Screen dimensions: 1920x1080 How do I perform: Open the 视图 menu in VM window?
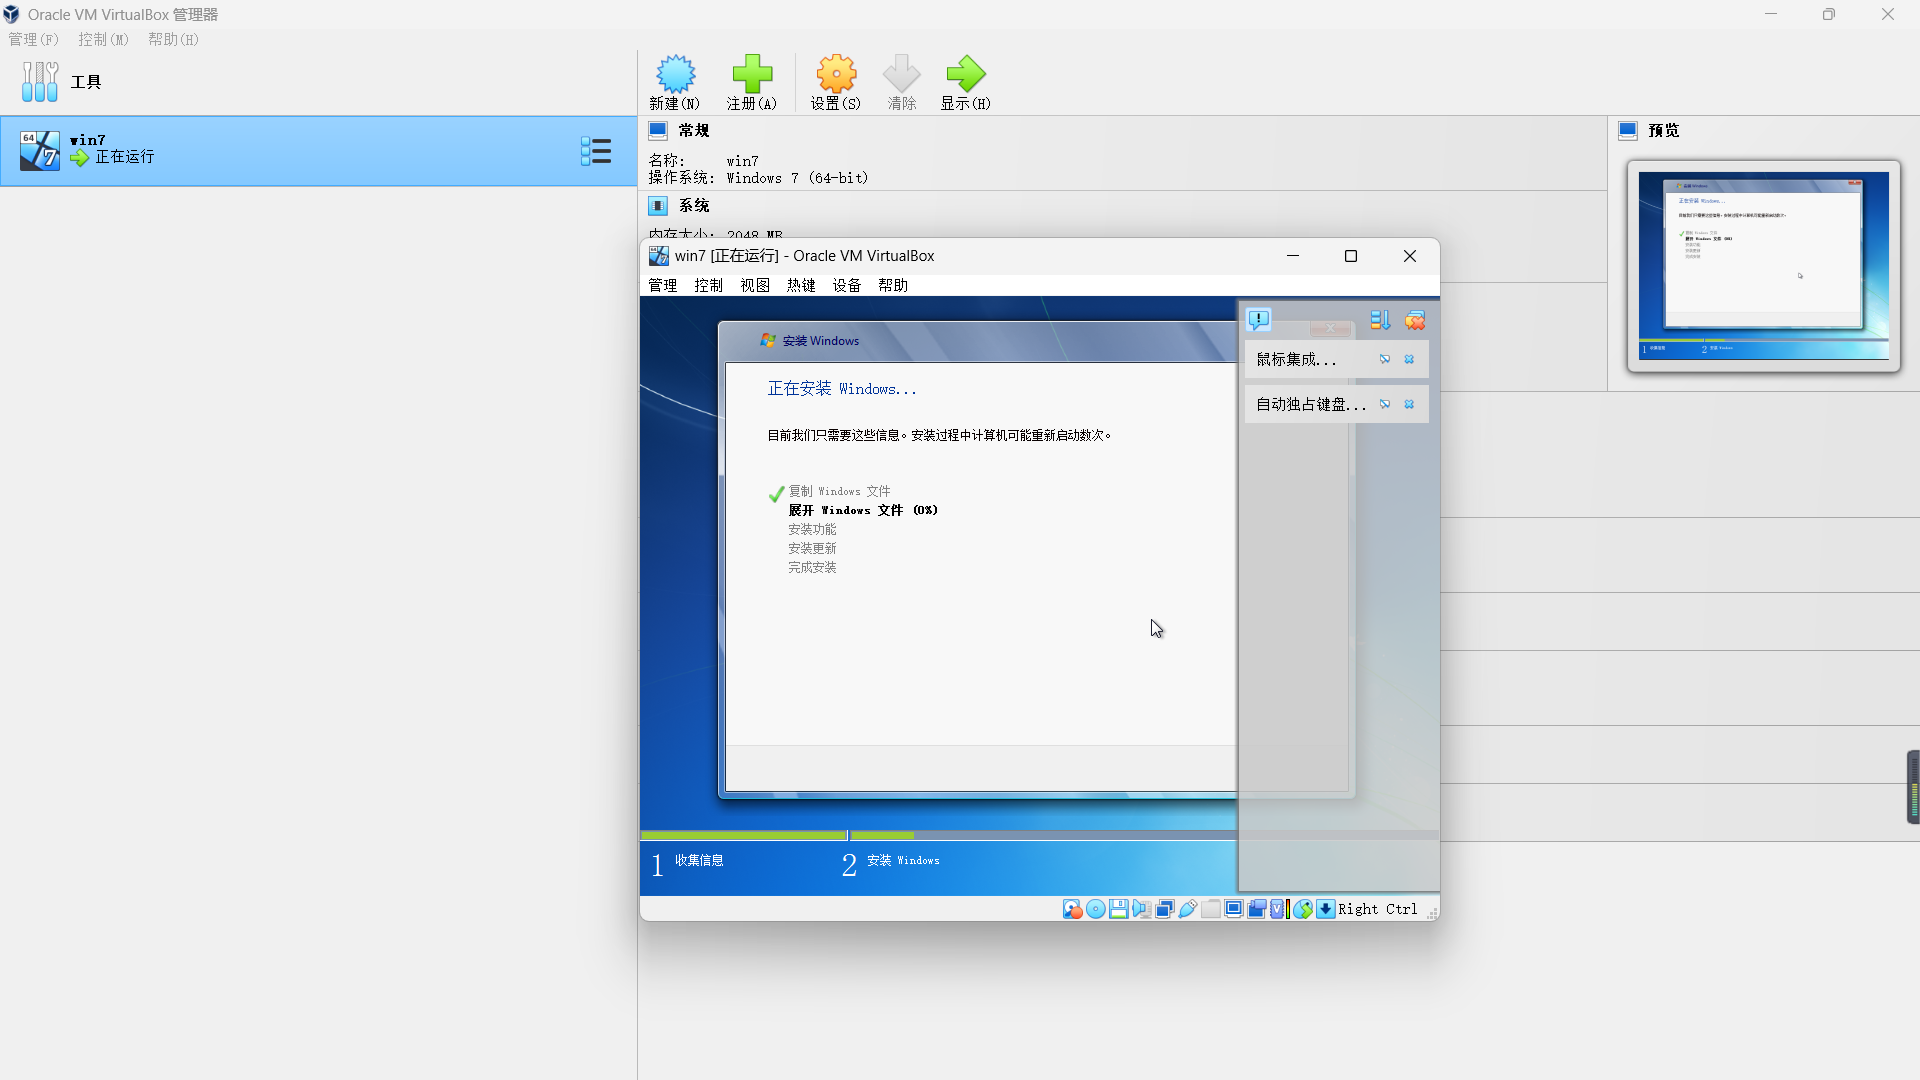pos(755,285)
